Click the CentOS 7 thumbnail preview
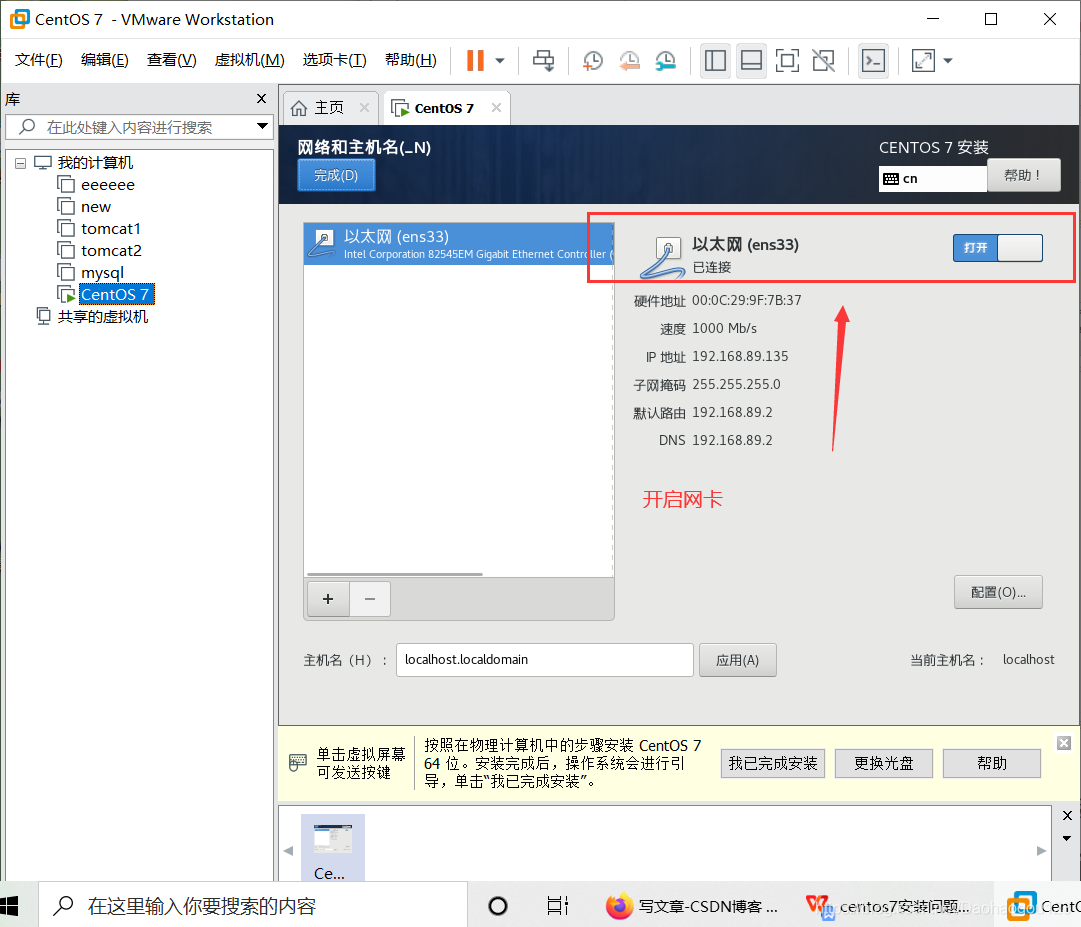 (x=333, y=847)
